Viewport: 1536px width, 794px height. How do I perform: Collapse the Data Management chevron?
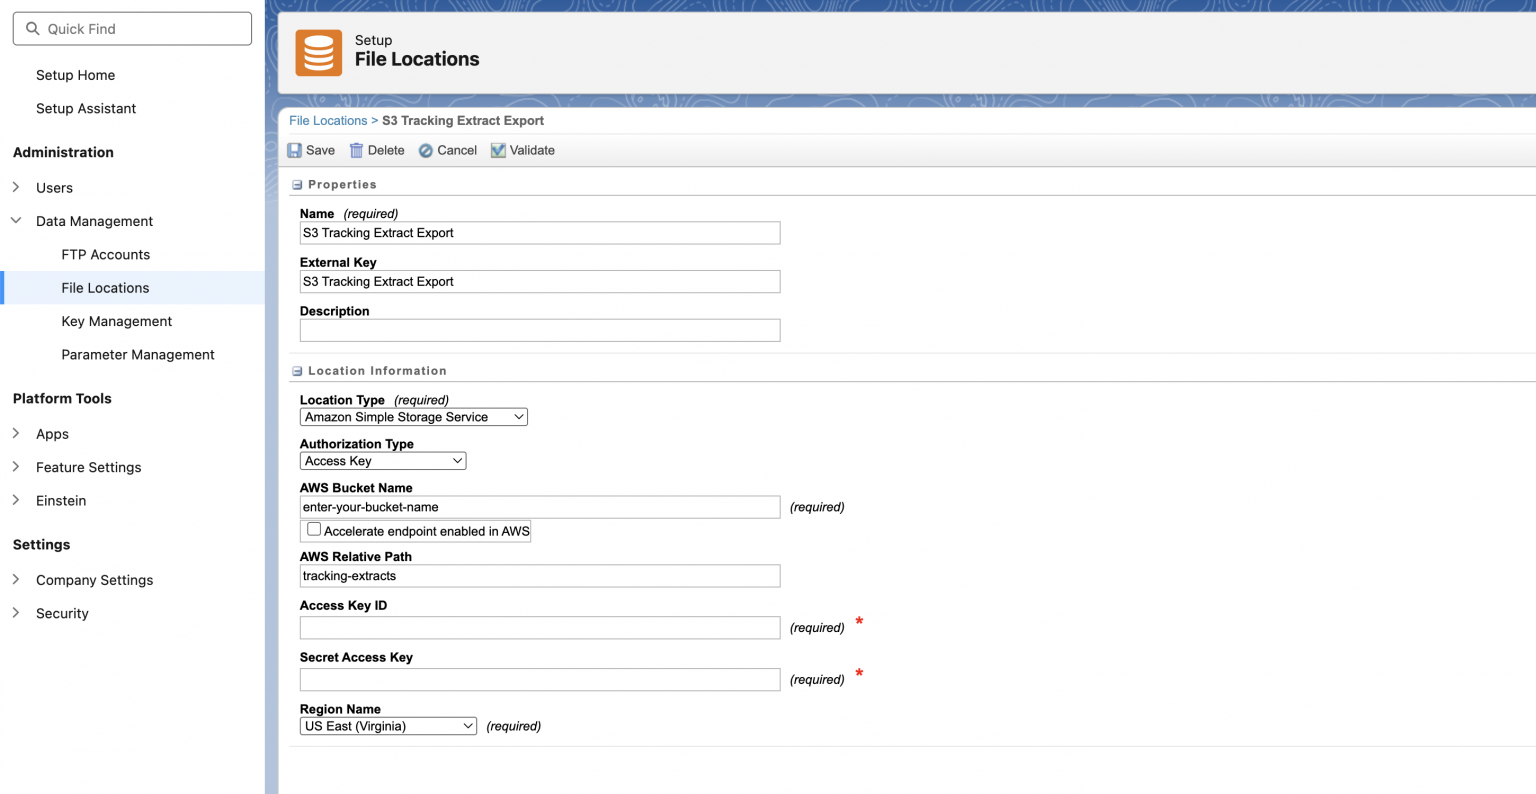click(x=16, y=220)
